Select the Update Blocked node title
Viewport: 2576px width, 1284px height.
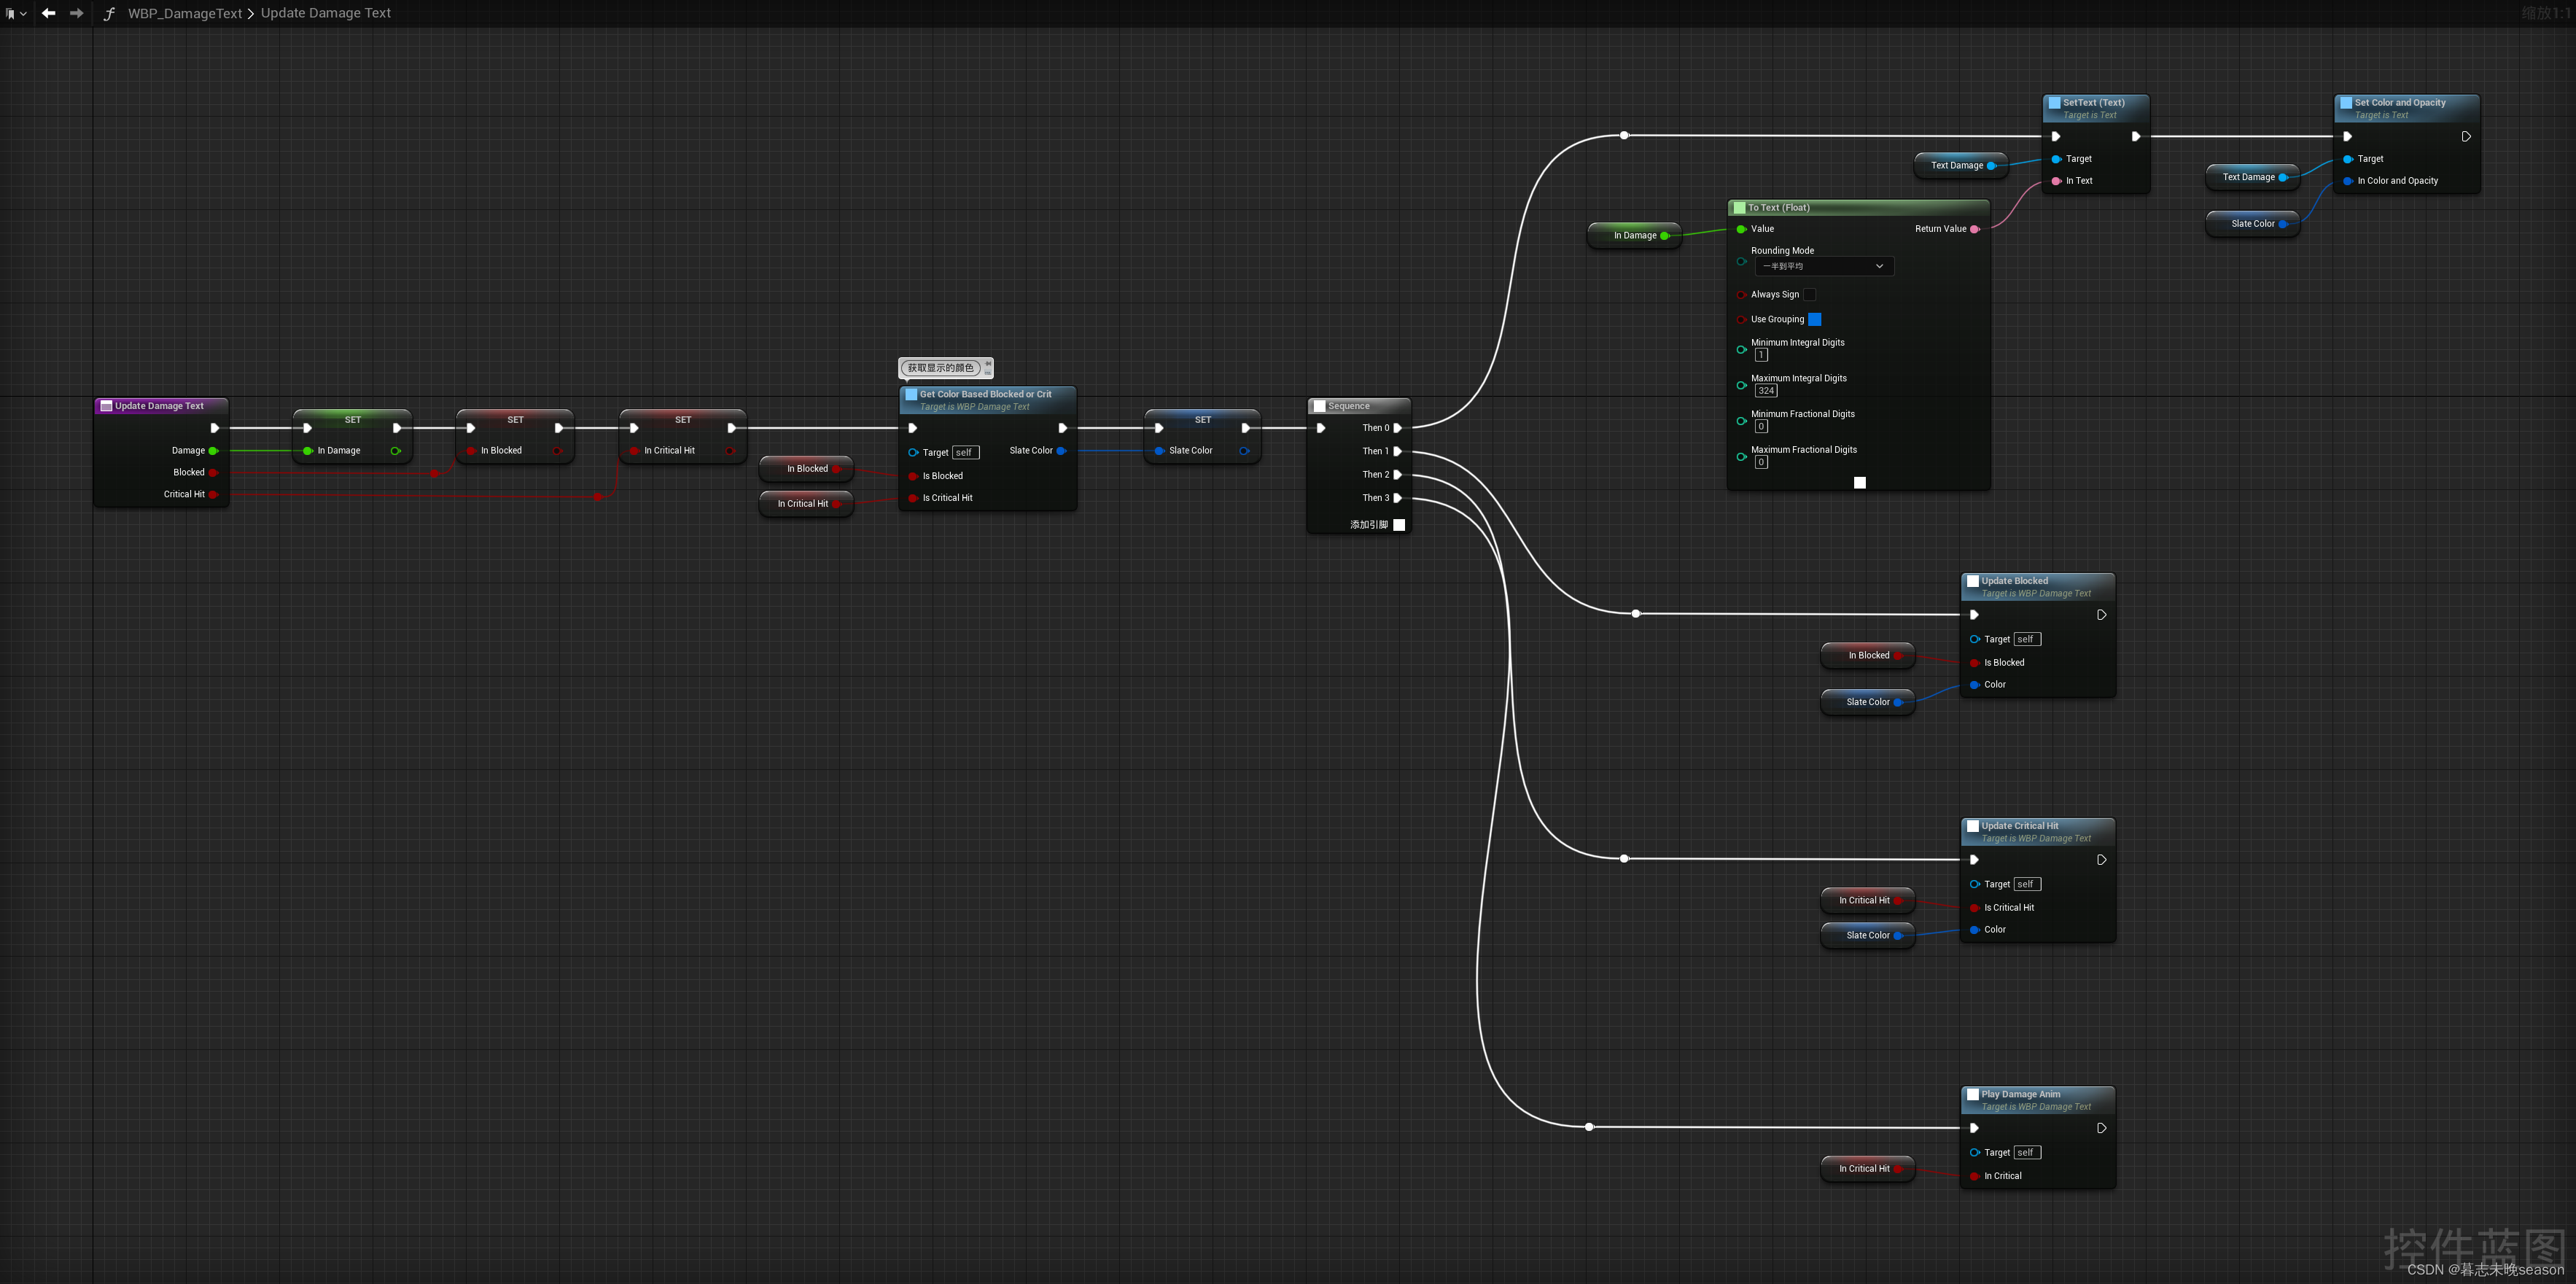(x=2014, y=581)
